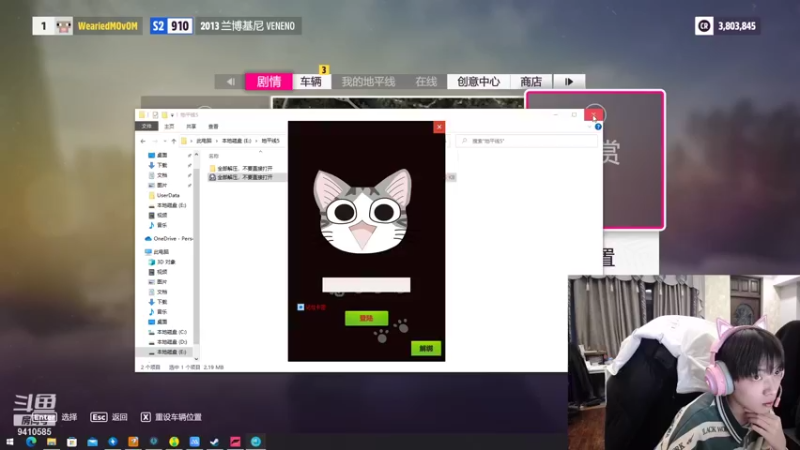Toggle the remember-key checkbox in login dialog
The image size is (800, 450).
[x=301, y=307]
